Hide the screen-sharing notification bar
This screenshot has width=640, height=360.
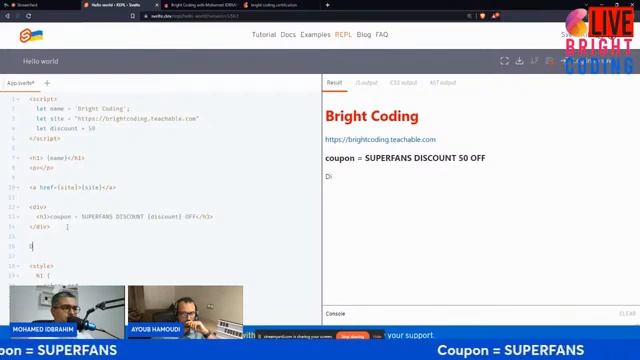click(377, 337)
